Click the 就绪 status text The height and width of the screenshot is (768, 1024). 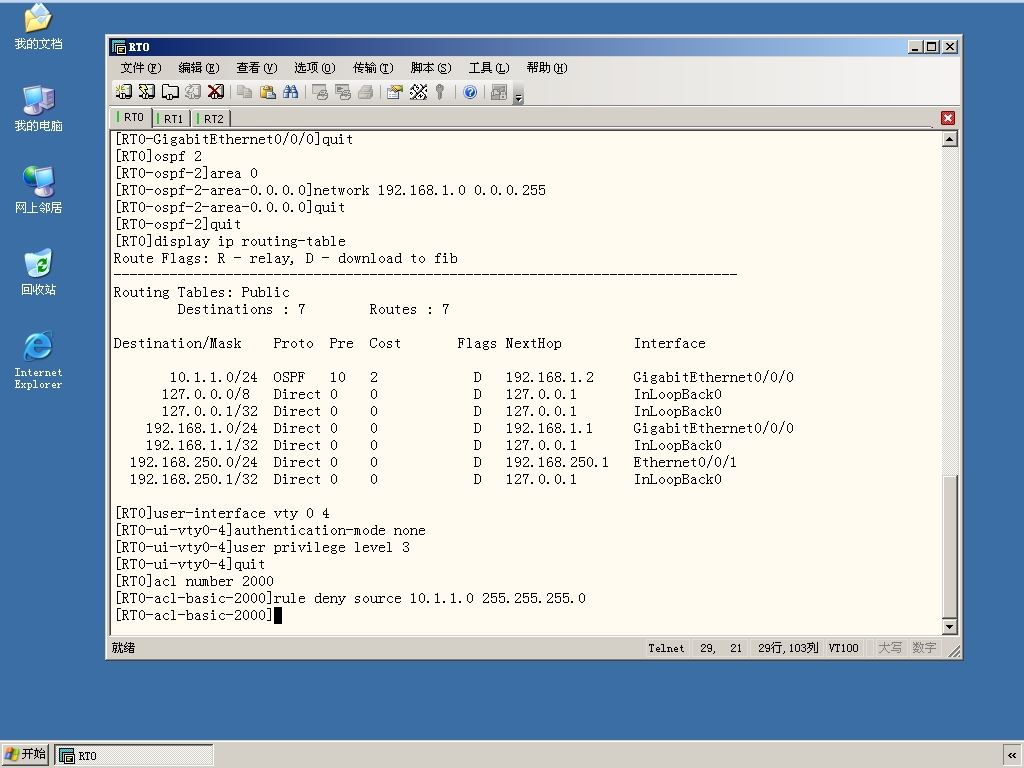(x=123, y=648)
